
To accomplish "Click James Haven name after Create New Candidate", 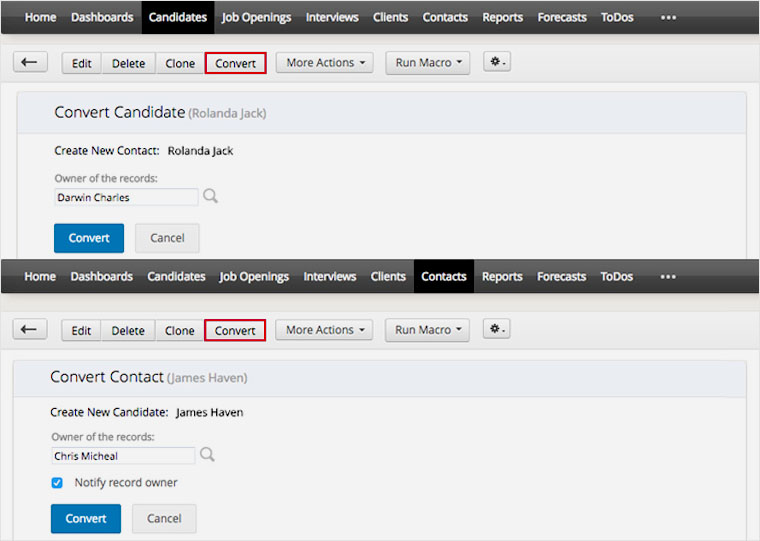I will 209,413.
